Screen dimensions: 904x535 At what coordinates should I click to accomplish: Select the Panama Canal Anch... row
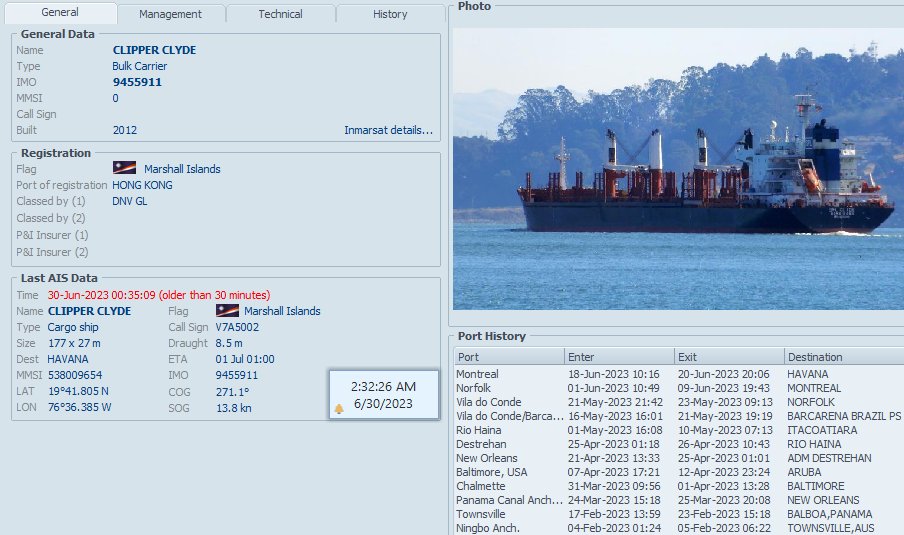[x=679, y=500]
